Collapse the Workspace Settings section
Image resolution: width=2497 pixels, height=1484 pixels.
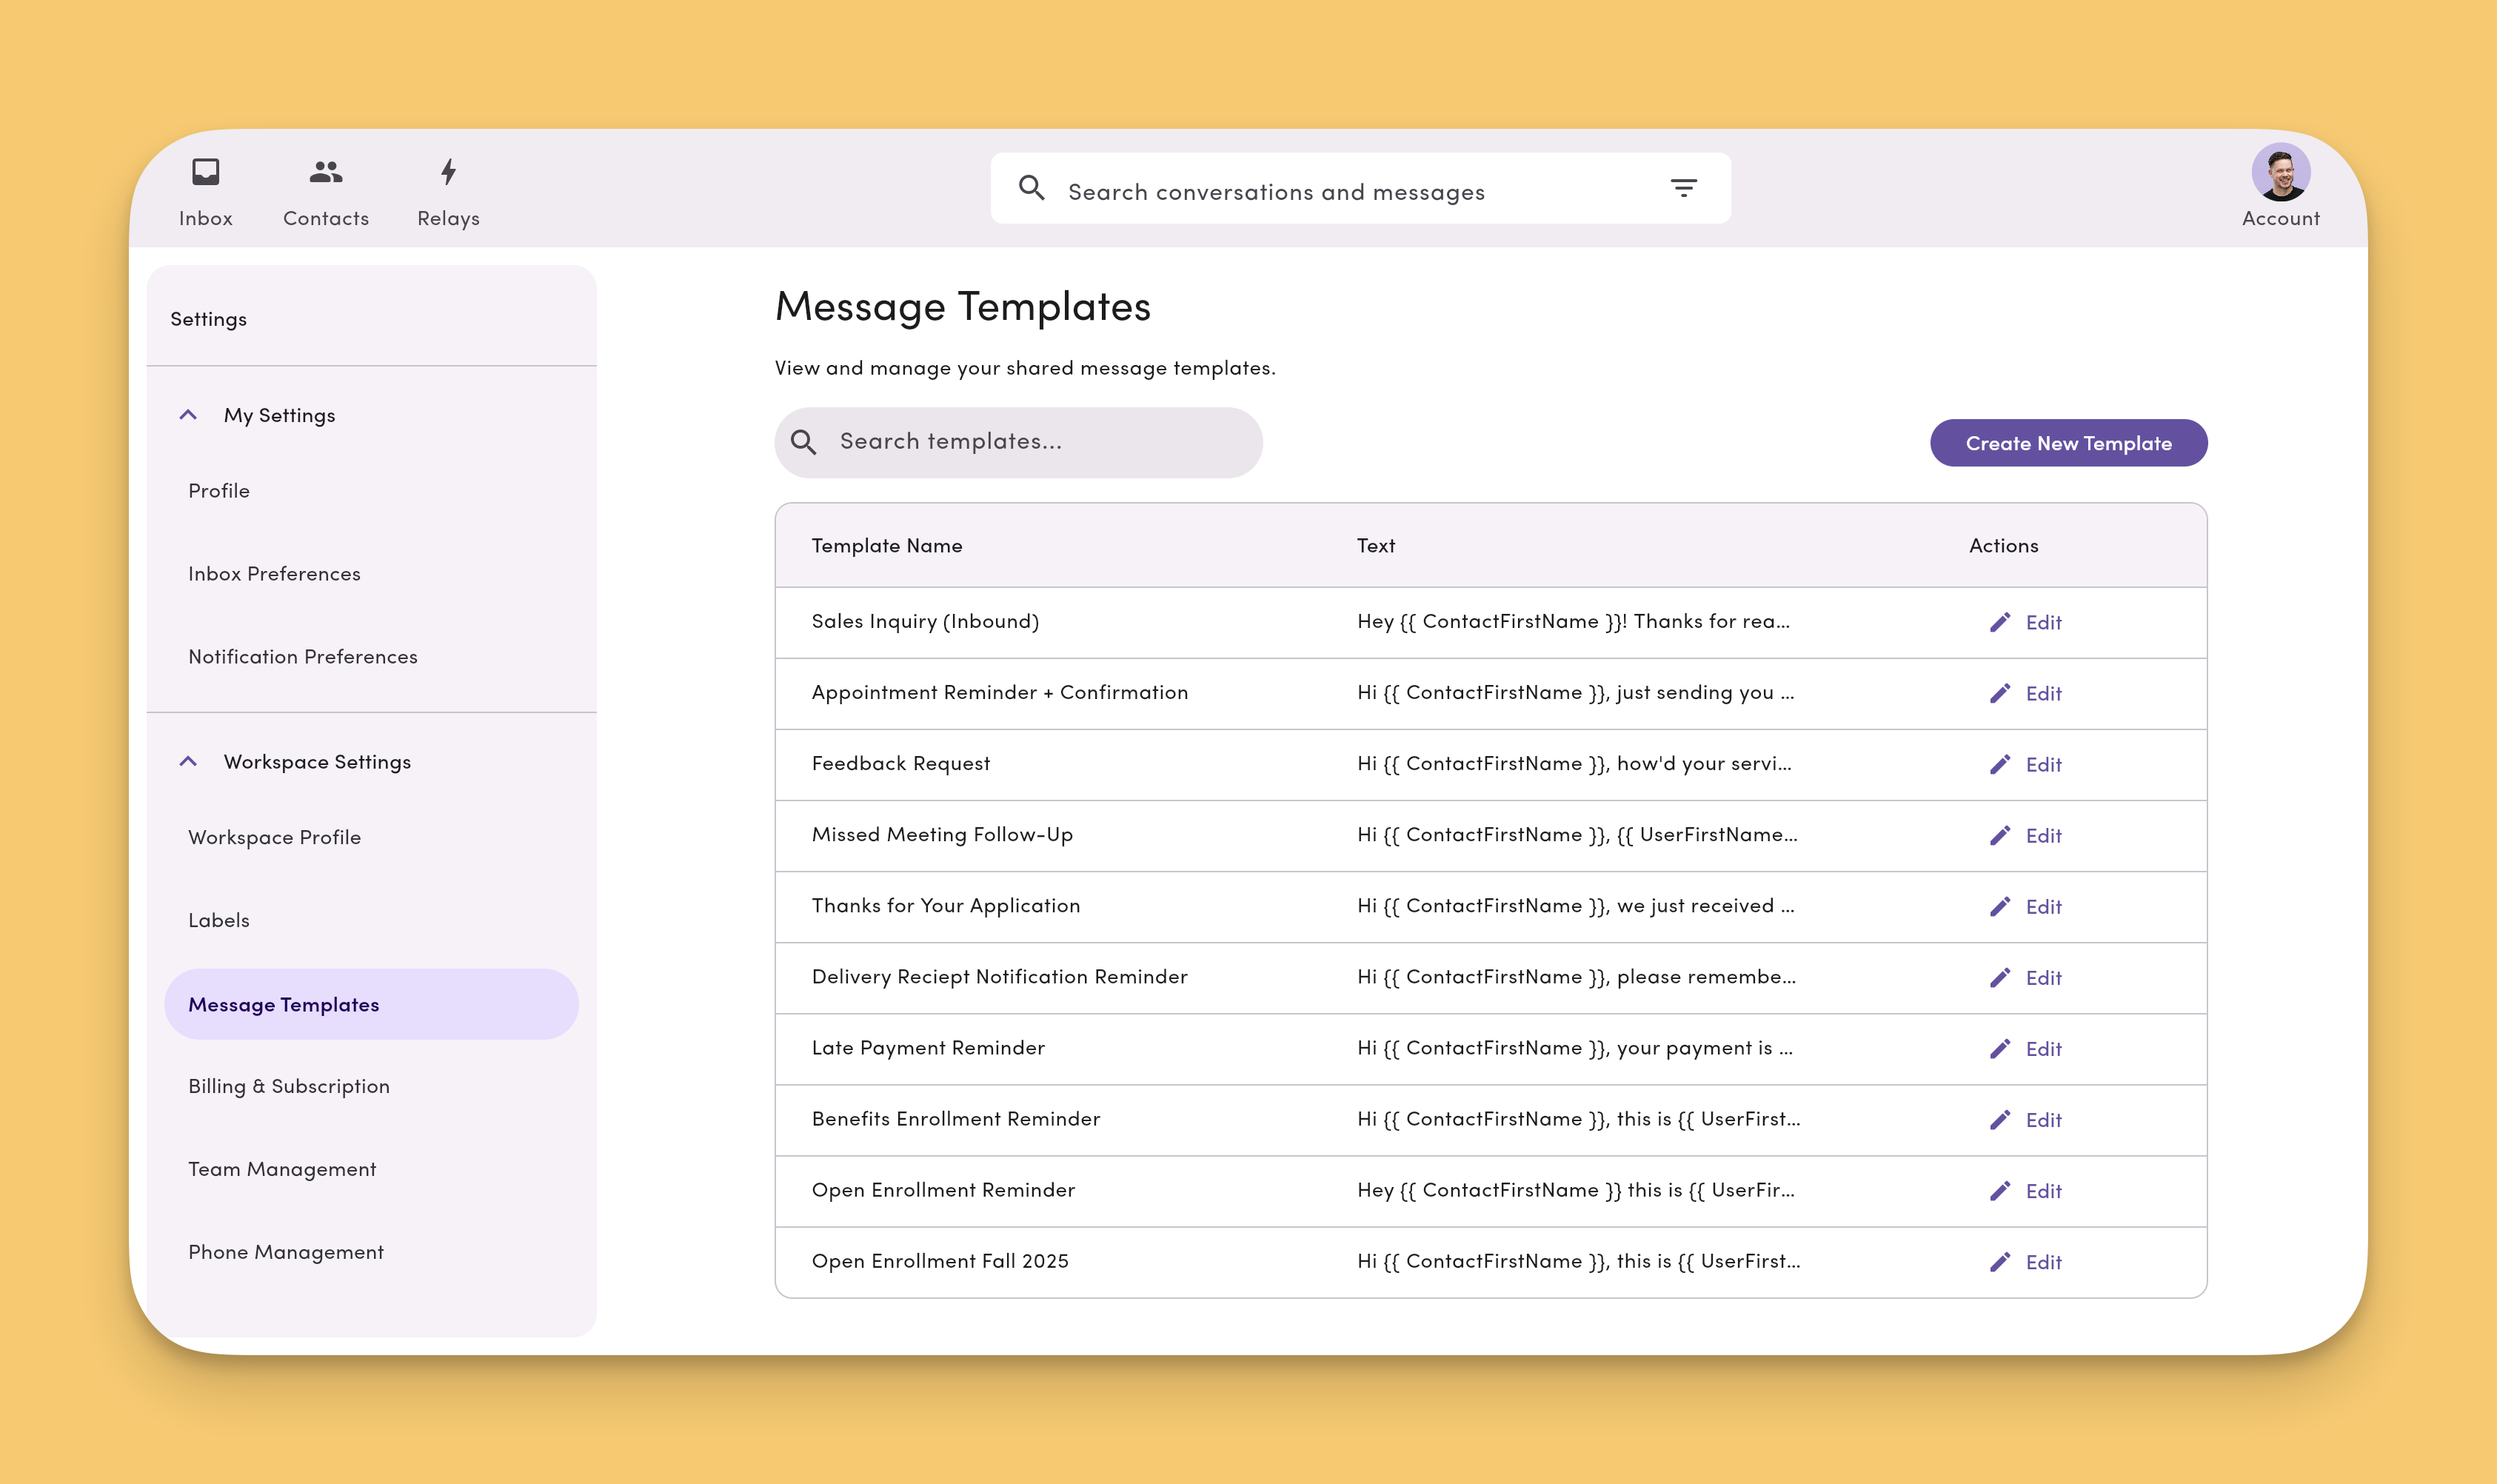coord(189,761)
